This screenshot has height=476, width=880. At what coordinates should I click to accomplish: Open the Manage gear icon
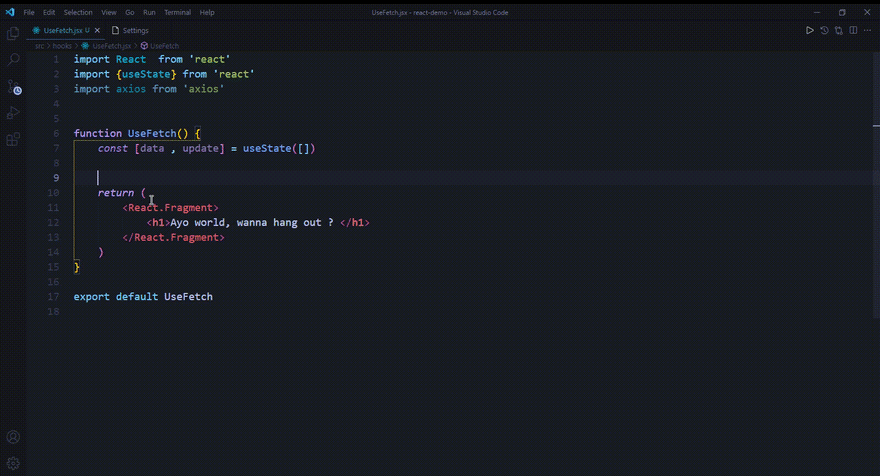13,463
